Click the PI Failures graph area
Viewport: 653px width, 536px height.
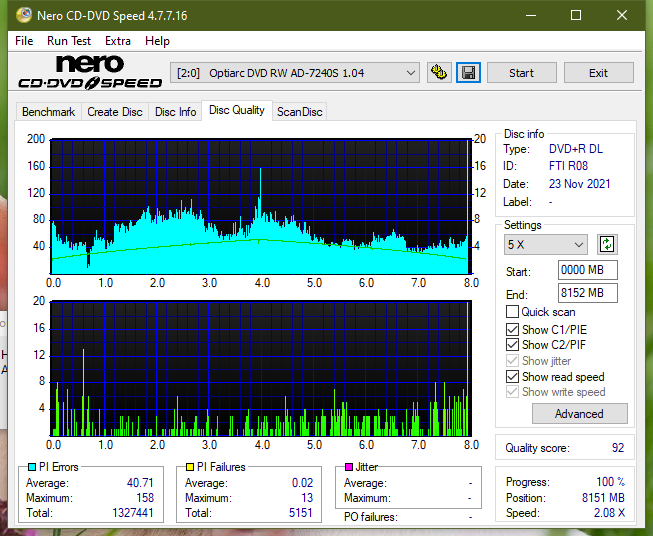(261, 368)
